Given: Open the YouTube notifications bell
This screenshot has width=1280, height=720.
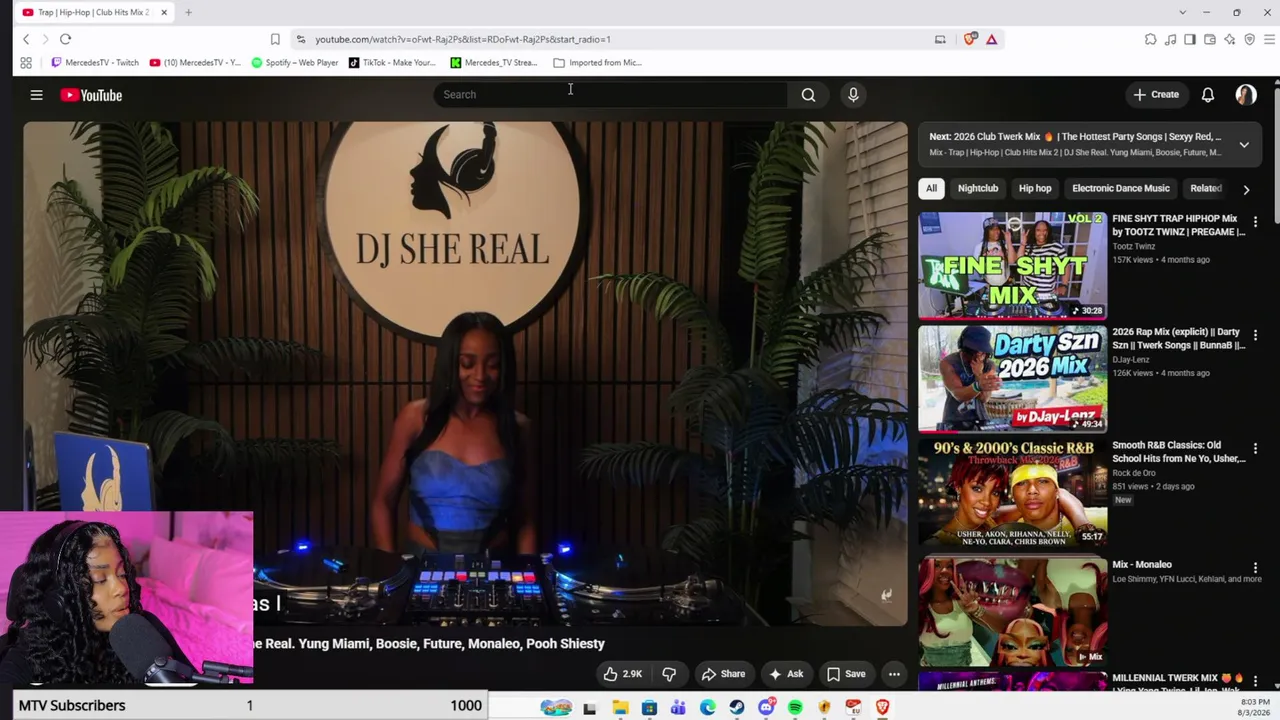Looking at the screenshot, I should pos(1208,94).
